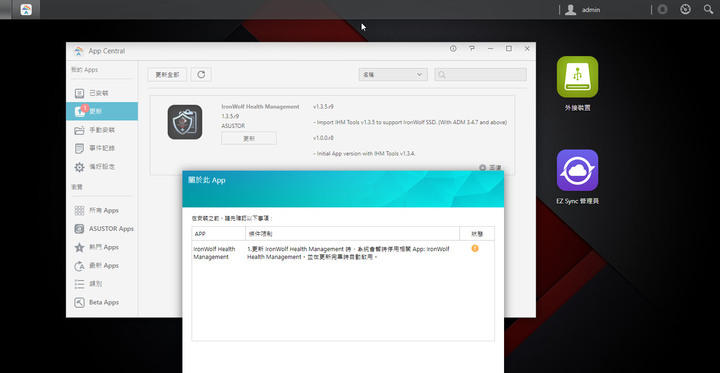The image size is (720, 373).
Task: Open App Central info icon
Action: pos(453,49)
